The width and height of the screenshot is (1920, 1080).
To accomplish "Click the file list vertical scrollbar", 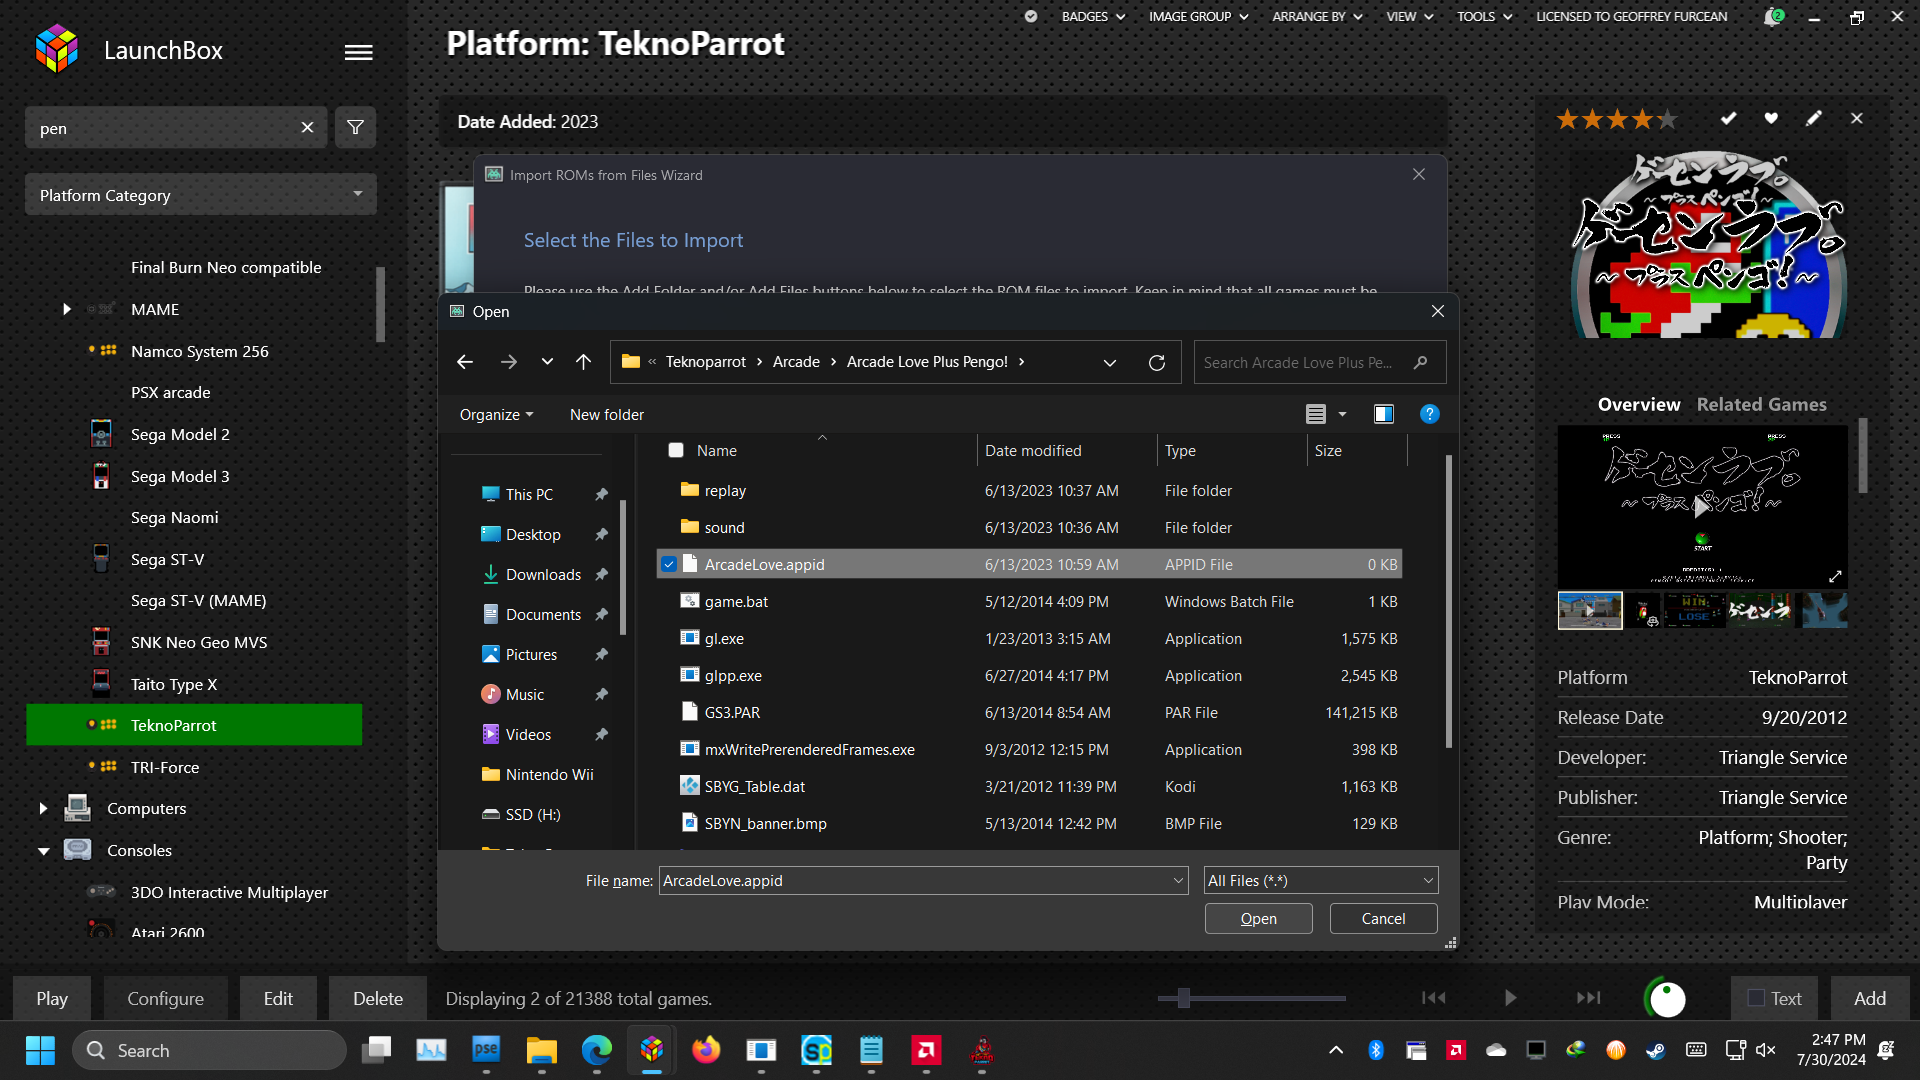I will 1448,600.
